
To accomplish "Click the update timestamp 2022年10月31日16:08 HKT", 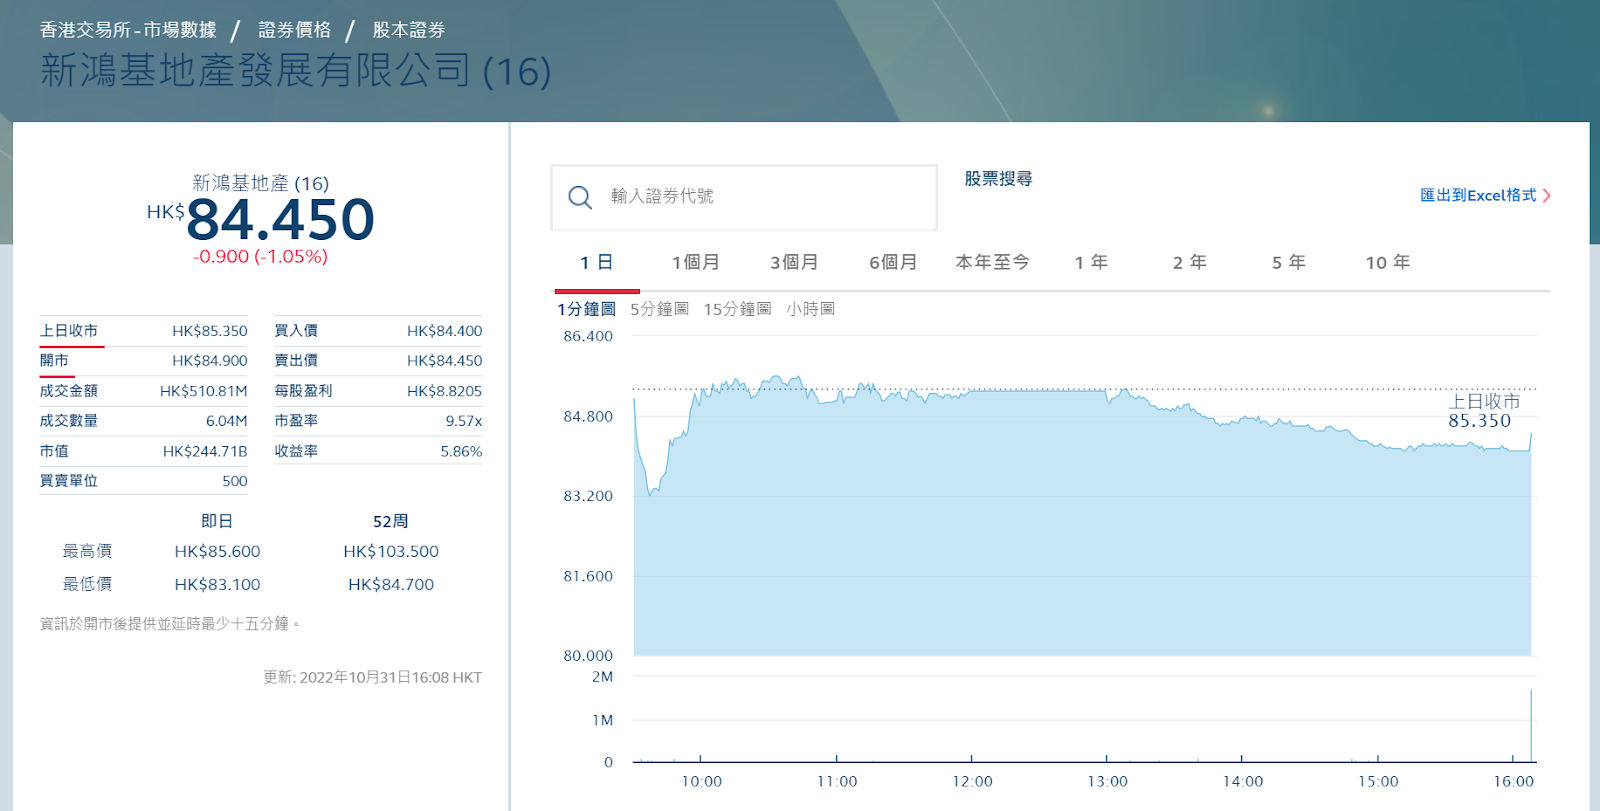I will pyautogui.click(x=391, y=678).
